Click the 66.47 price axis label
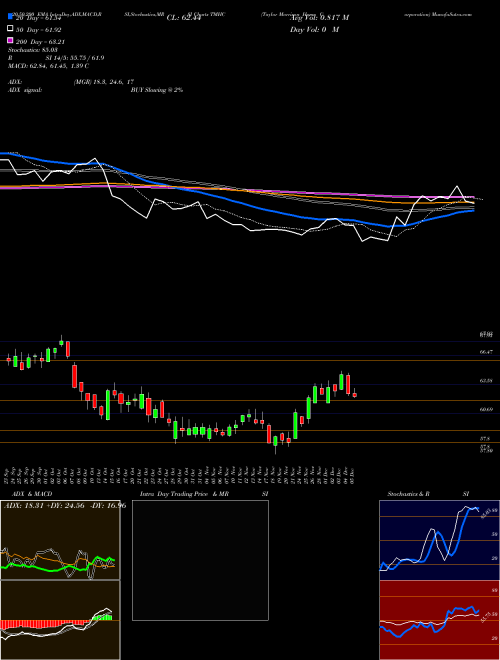 pyautogui.click(x=486, y=351)
